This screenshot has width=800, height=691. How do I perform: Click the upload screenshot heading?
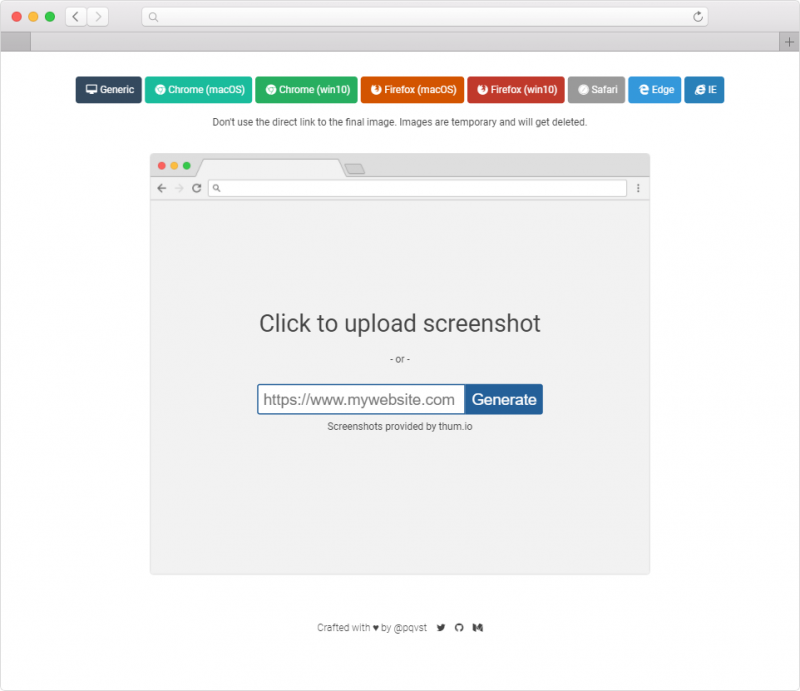[400, 323]
